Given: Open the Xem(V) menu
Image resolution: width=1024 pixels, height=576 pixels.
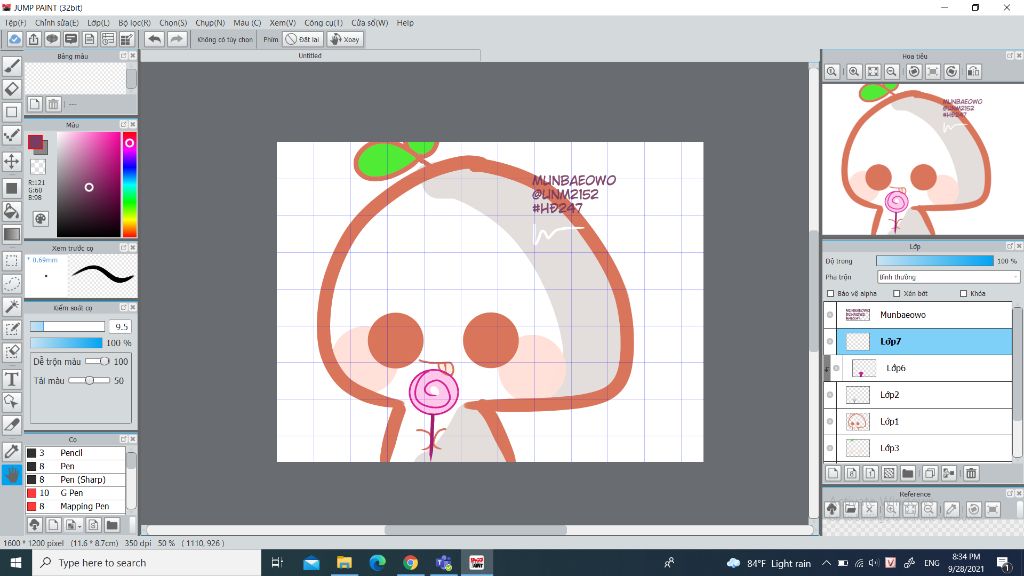Looking at the screenshot, I should [x=282, y=22].
